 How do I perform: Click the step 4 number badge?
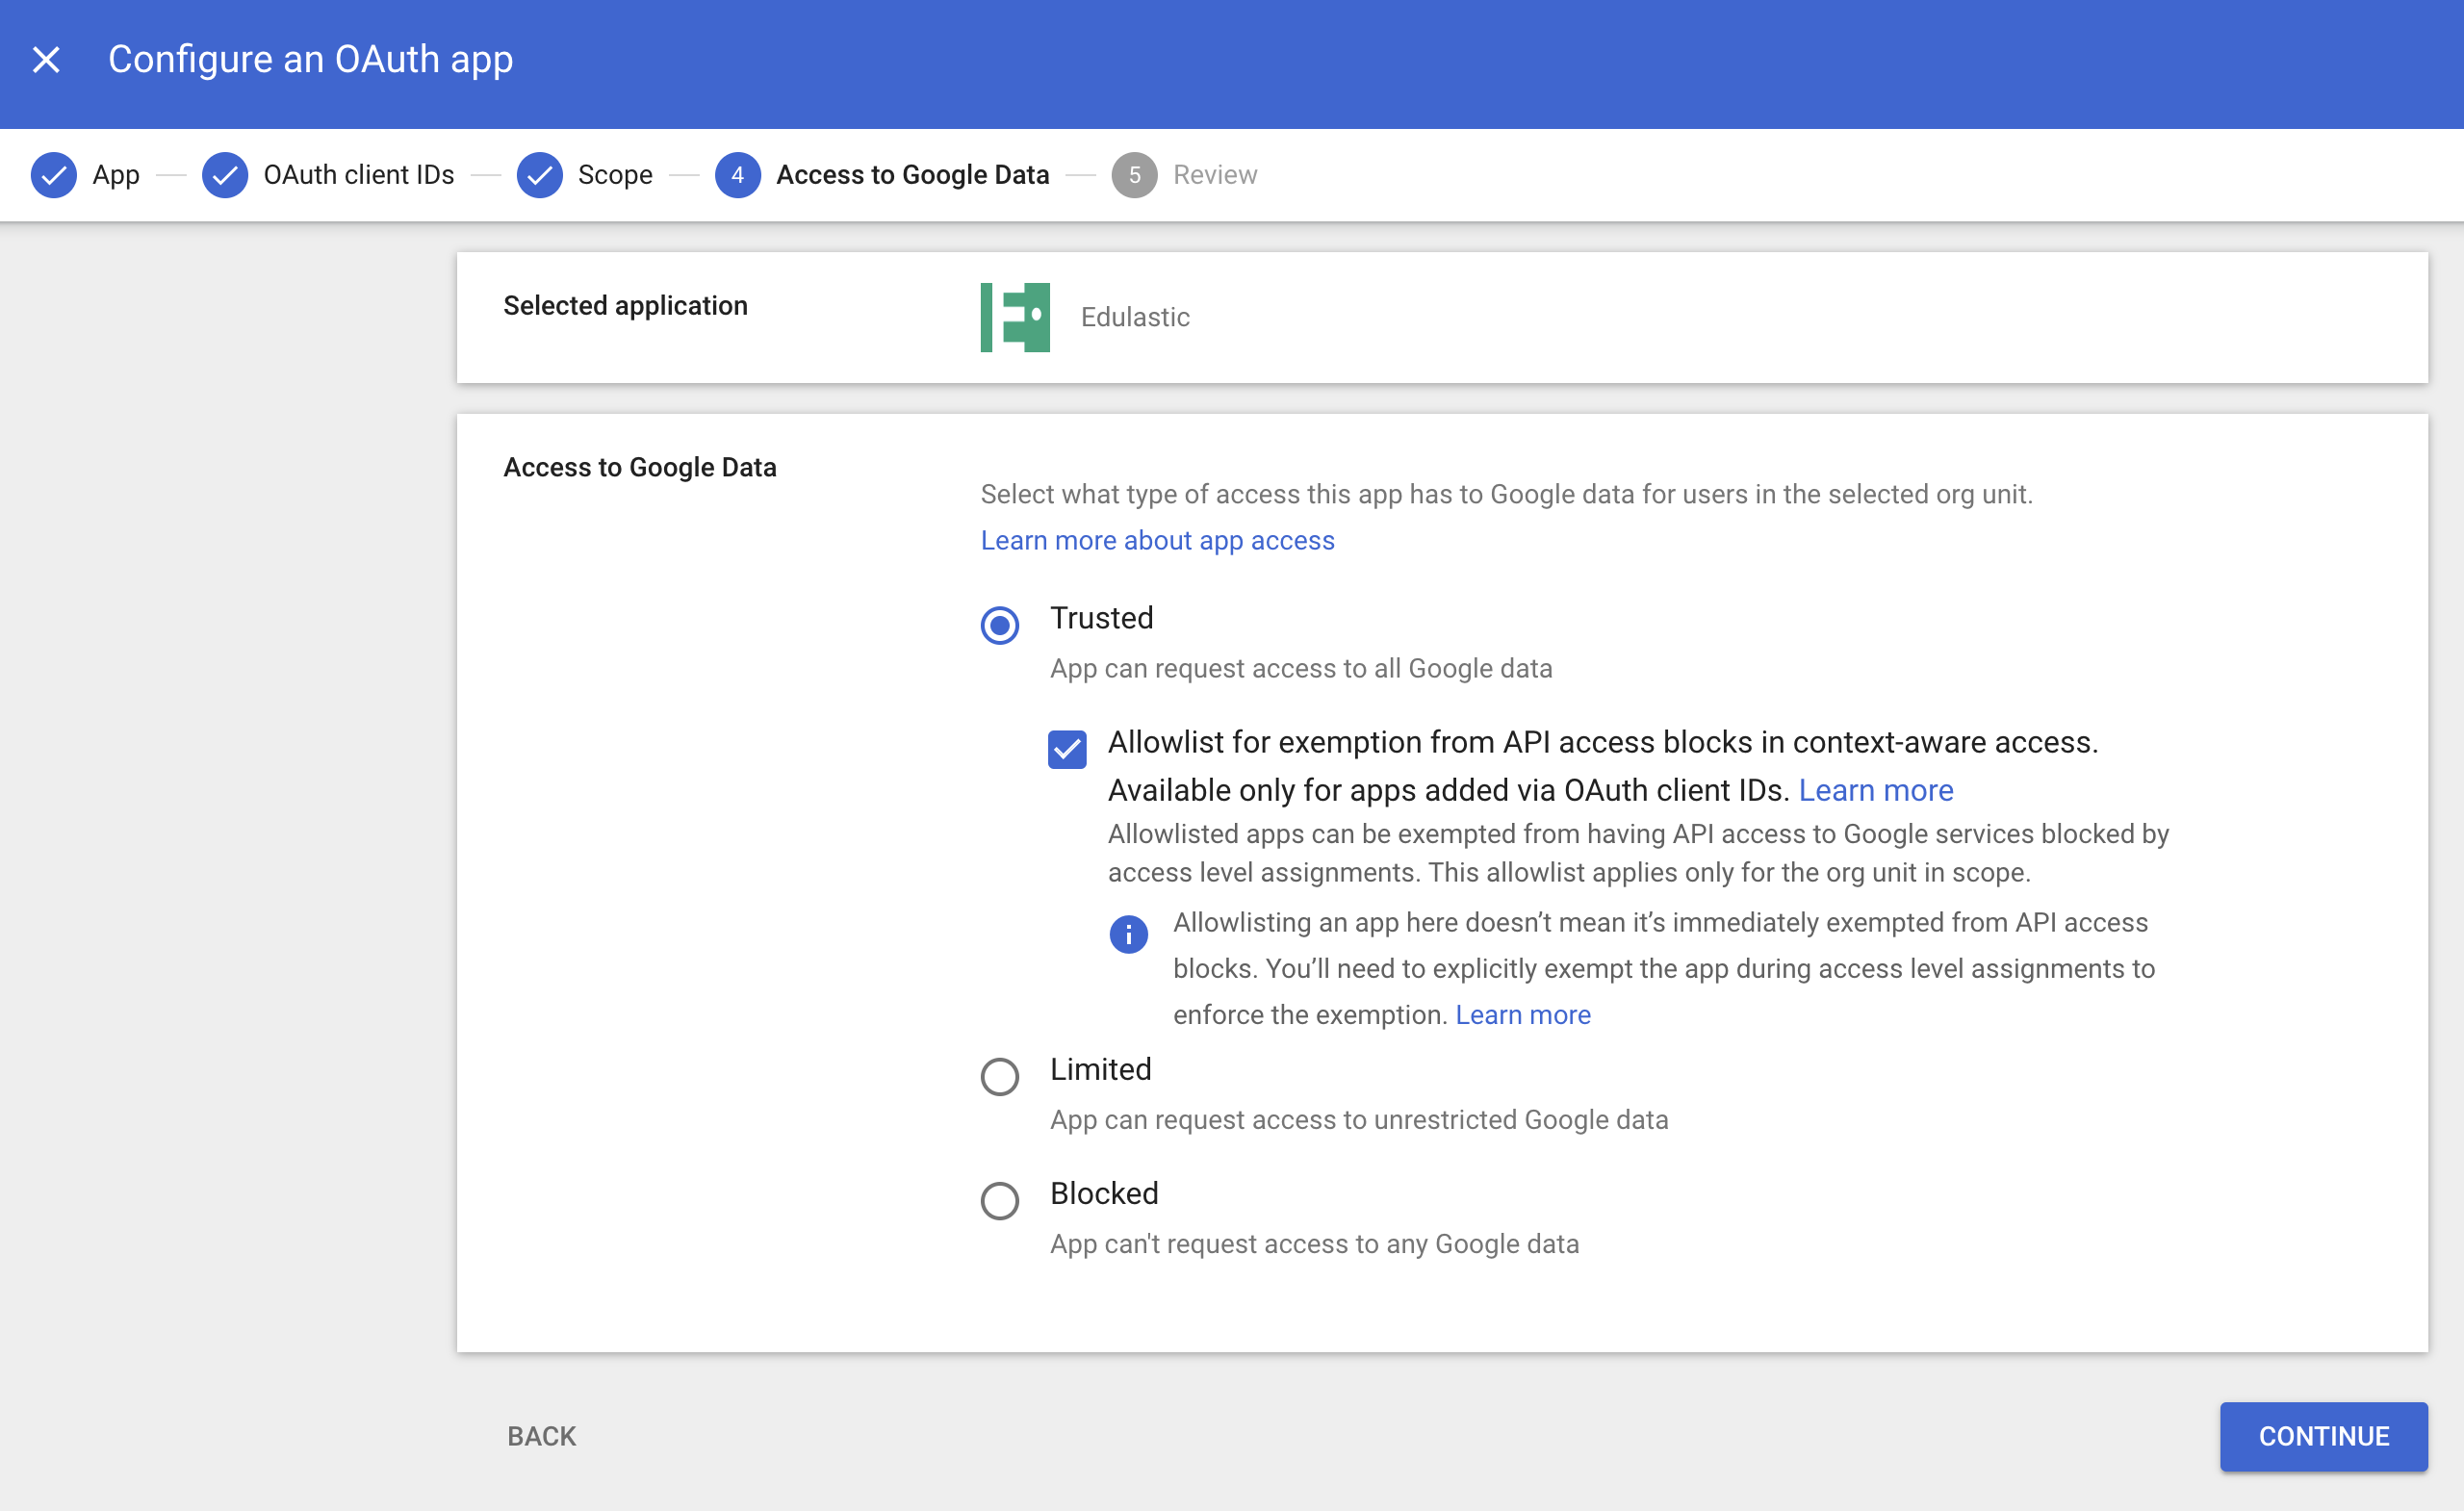tap(738, 175)
